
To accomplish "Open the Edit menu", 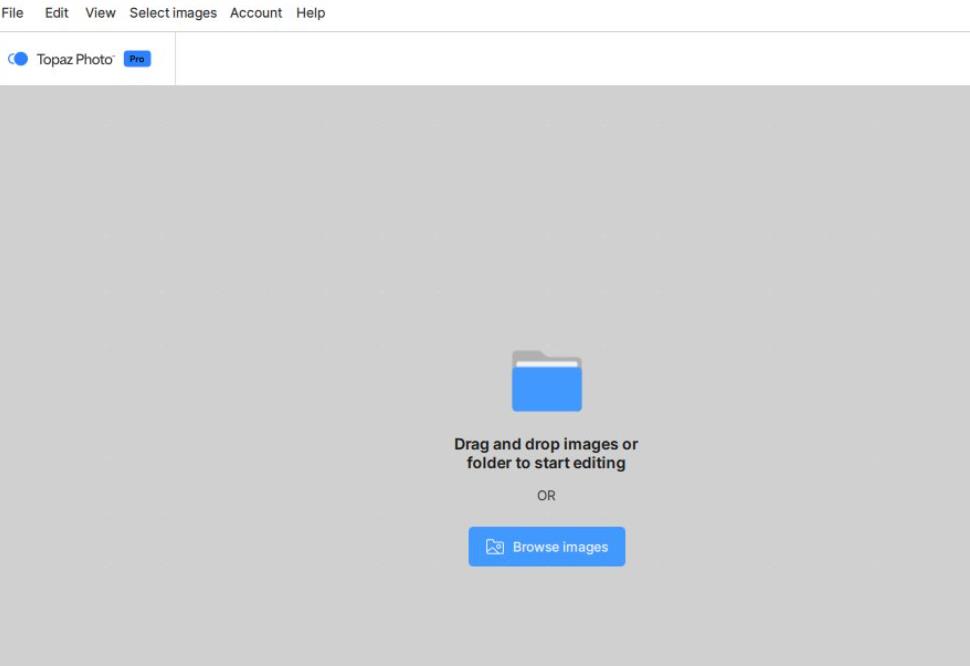I will click(57, 13).
